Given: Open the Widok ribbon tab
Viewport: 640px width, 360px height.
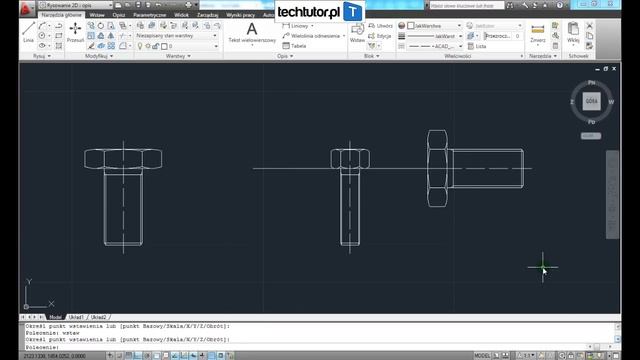Looking at the screenshot, I should click(x=181, y=15).
